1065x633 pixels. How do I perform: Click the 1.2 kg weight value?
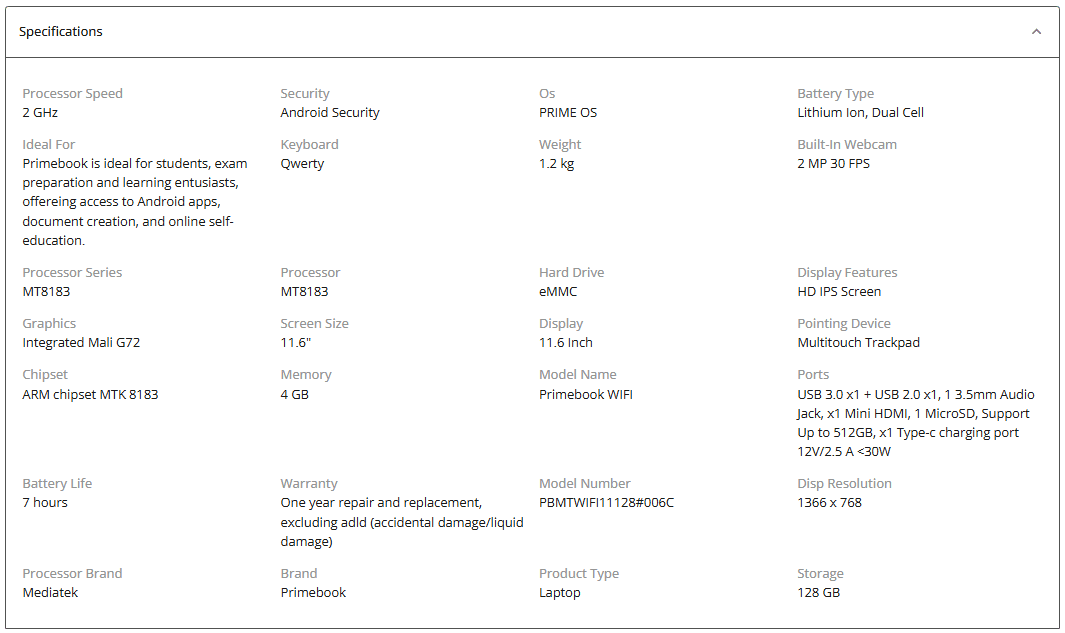tap(556, 164)
